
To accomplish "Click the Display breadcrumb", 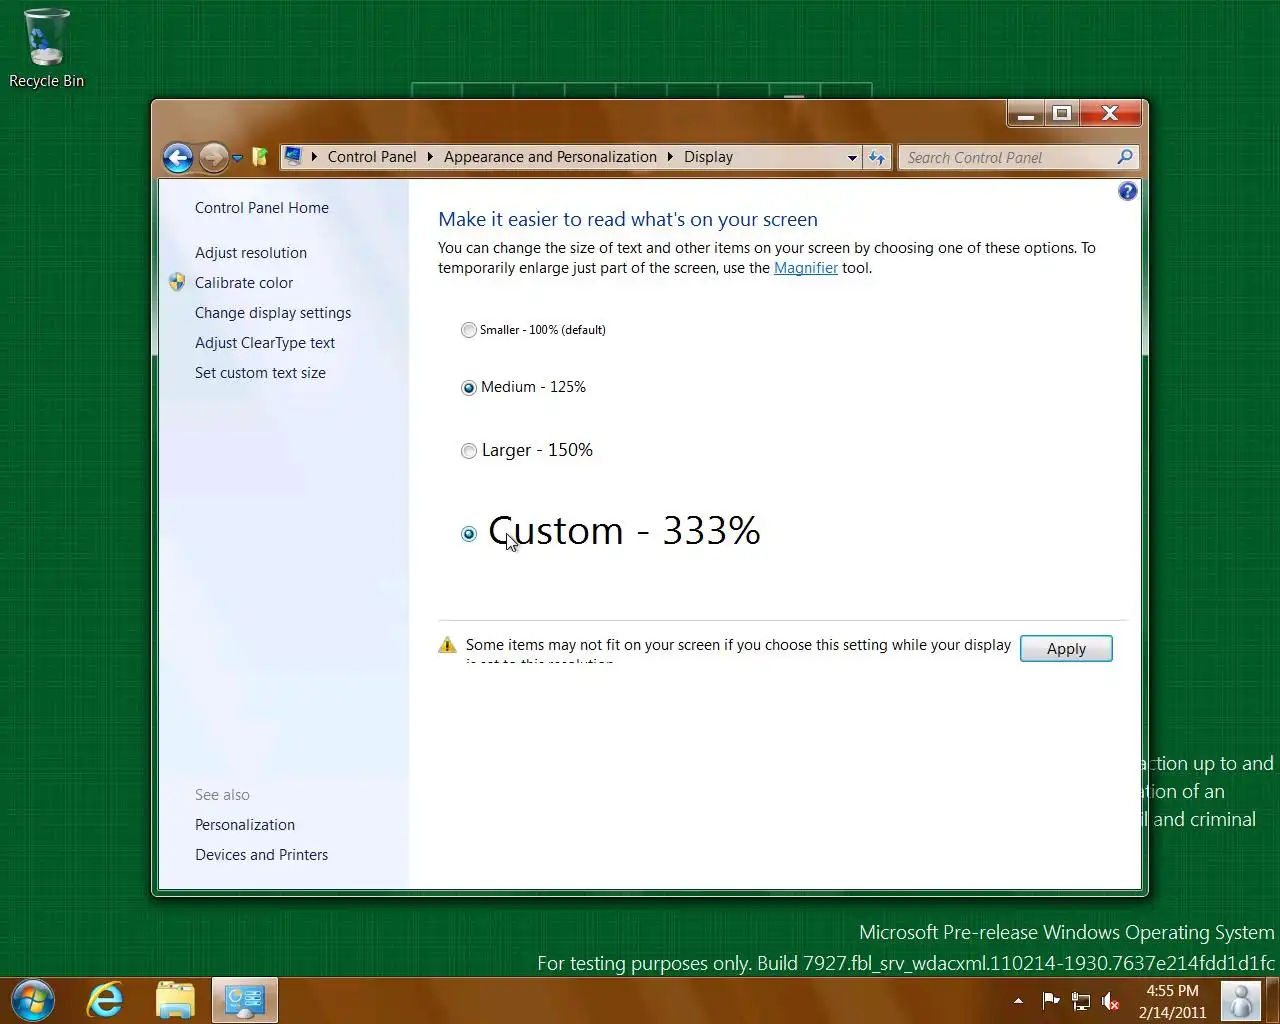I will coord(708,157).
